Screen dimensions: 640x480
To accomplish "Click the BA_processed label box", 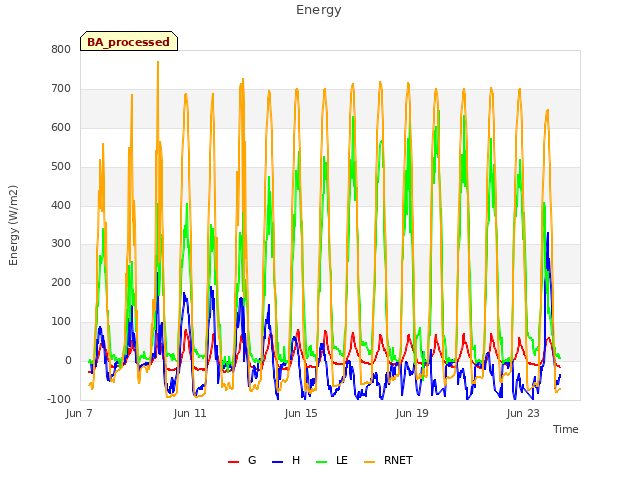I will 129,41.
